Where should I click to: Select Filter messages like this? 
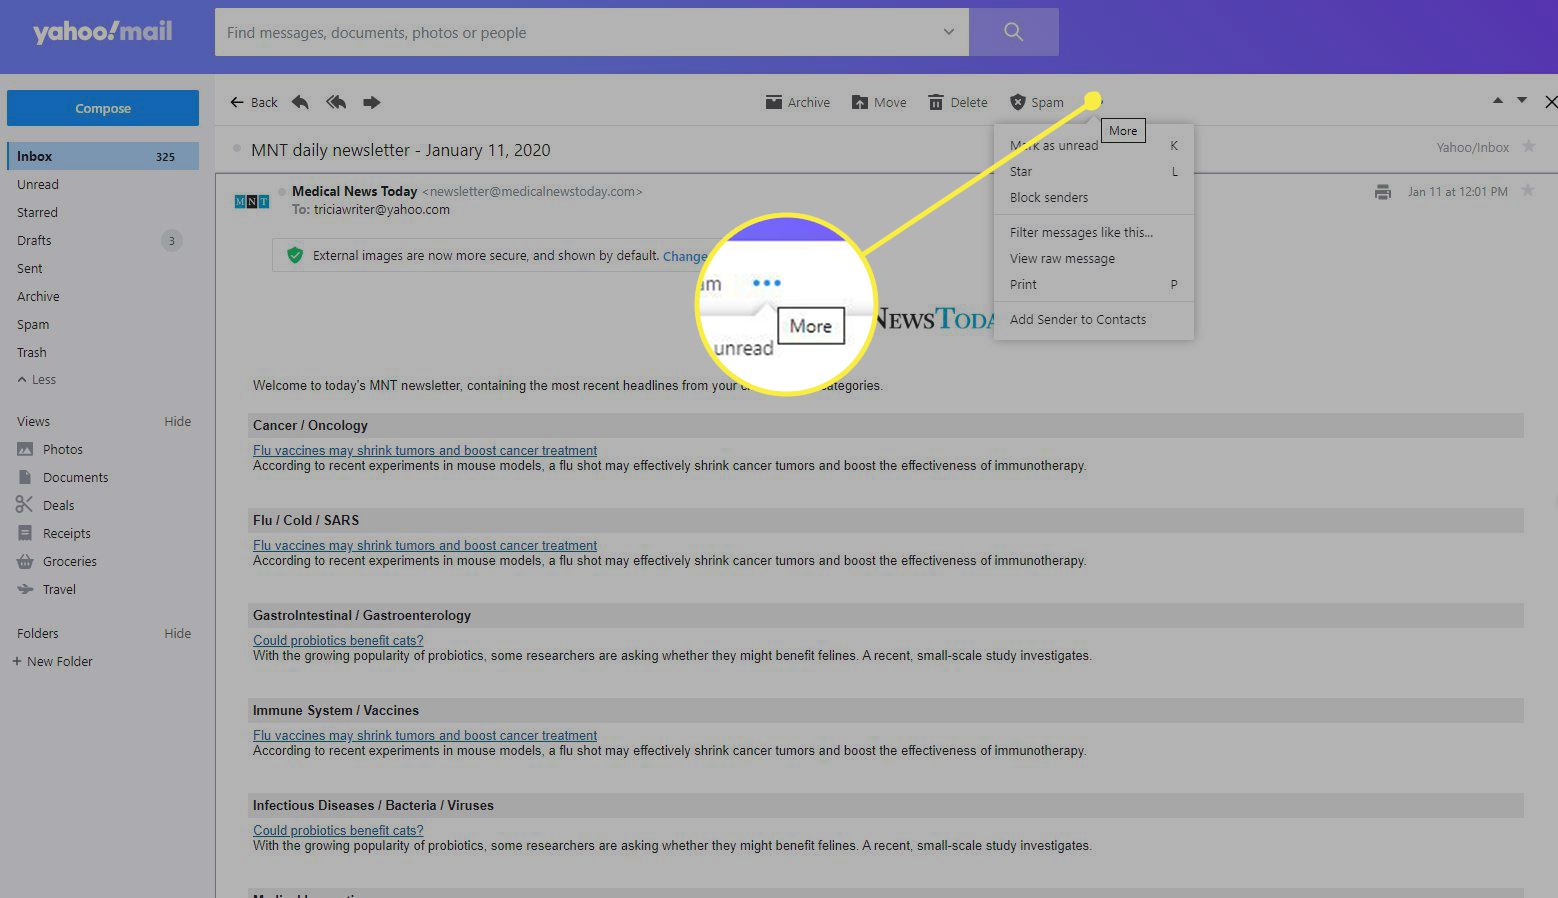(x=1093, y=232)
